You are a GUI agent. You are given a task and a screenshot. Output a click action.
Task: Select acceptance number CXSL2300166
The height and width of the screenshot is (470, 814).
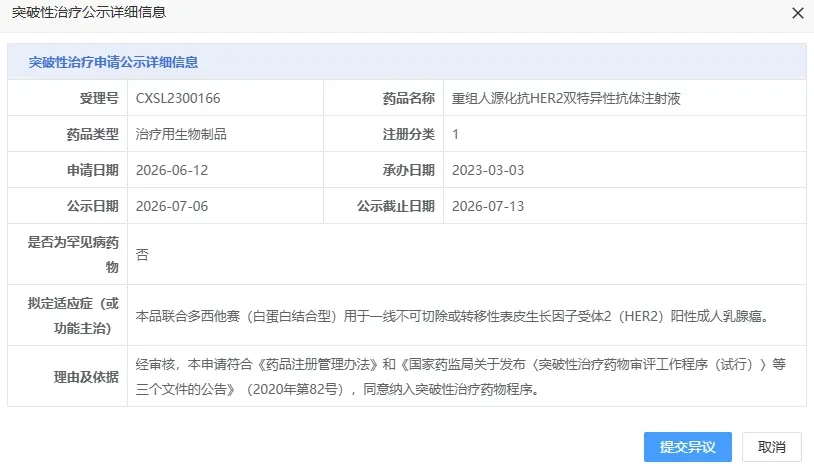click(178, 98)
